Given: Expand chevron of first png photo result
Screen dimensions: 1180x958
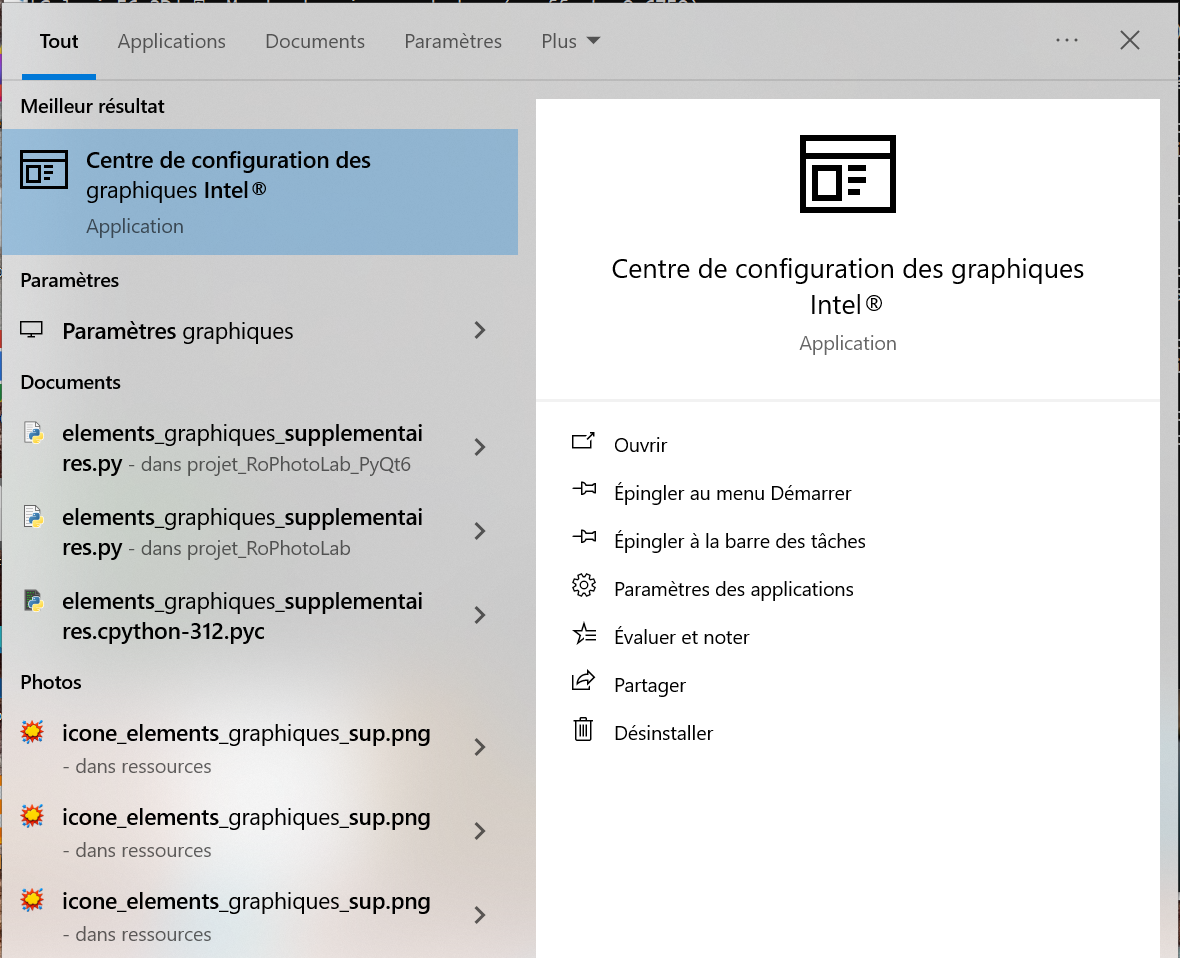Looking at the screenshot, I should point(479,747).
